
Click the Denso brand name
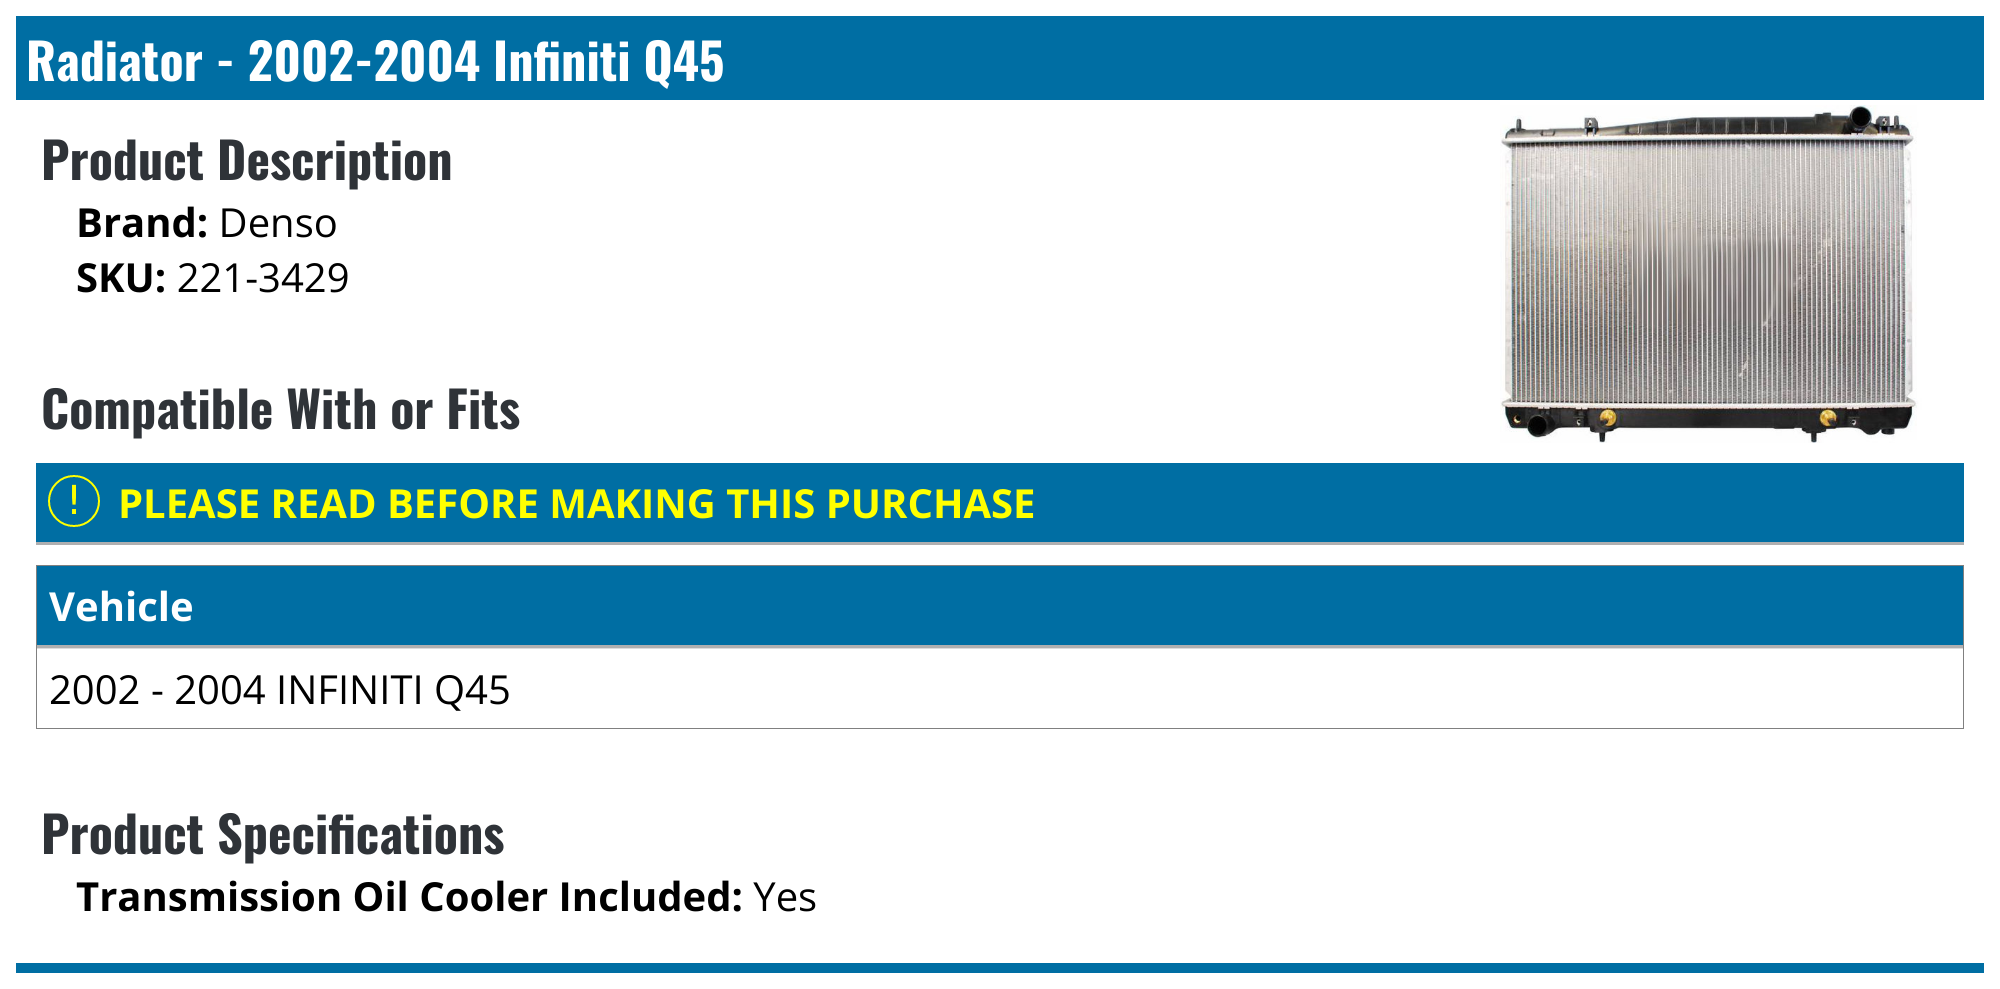278,223
